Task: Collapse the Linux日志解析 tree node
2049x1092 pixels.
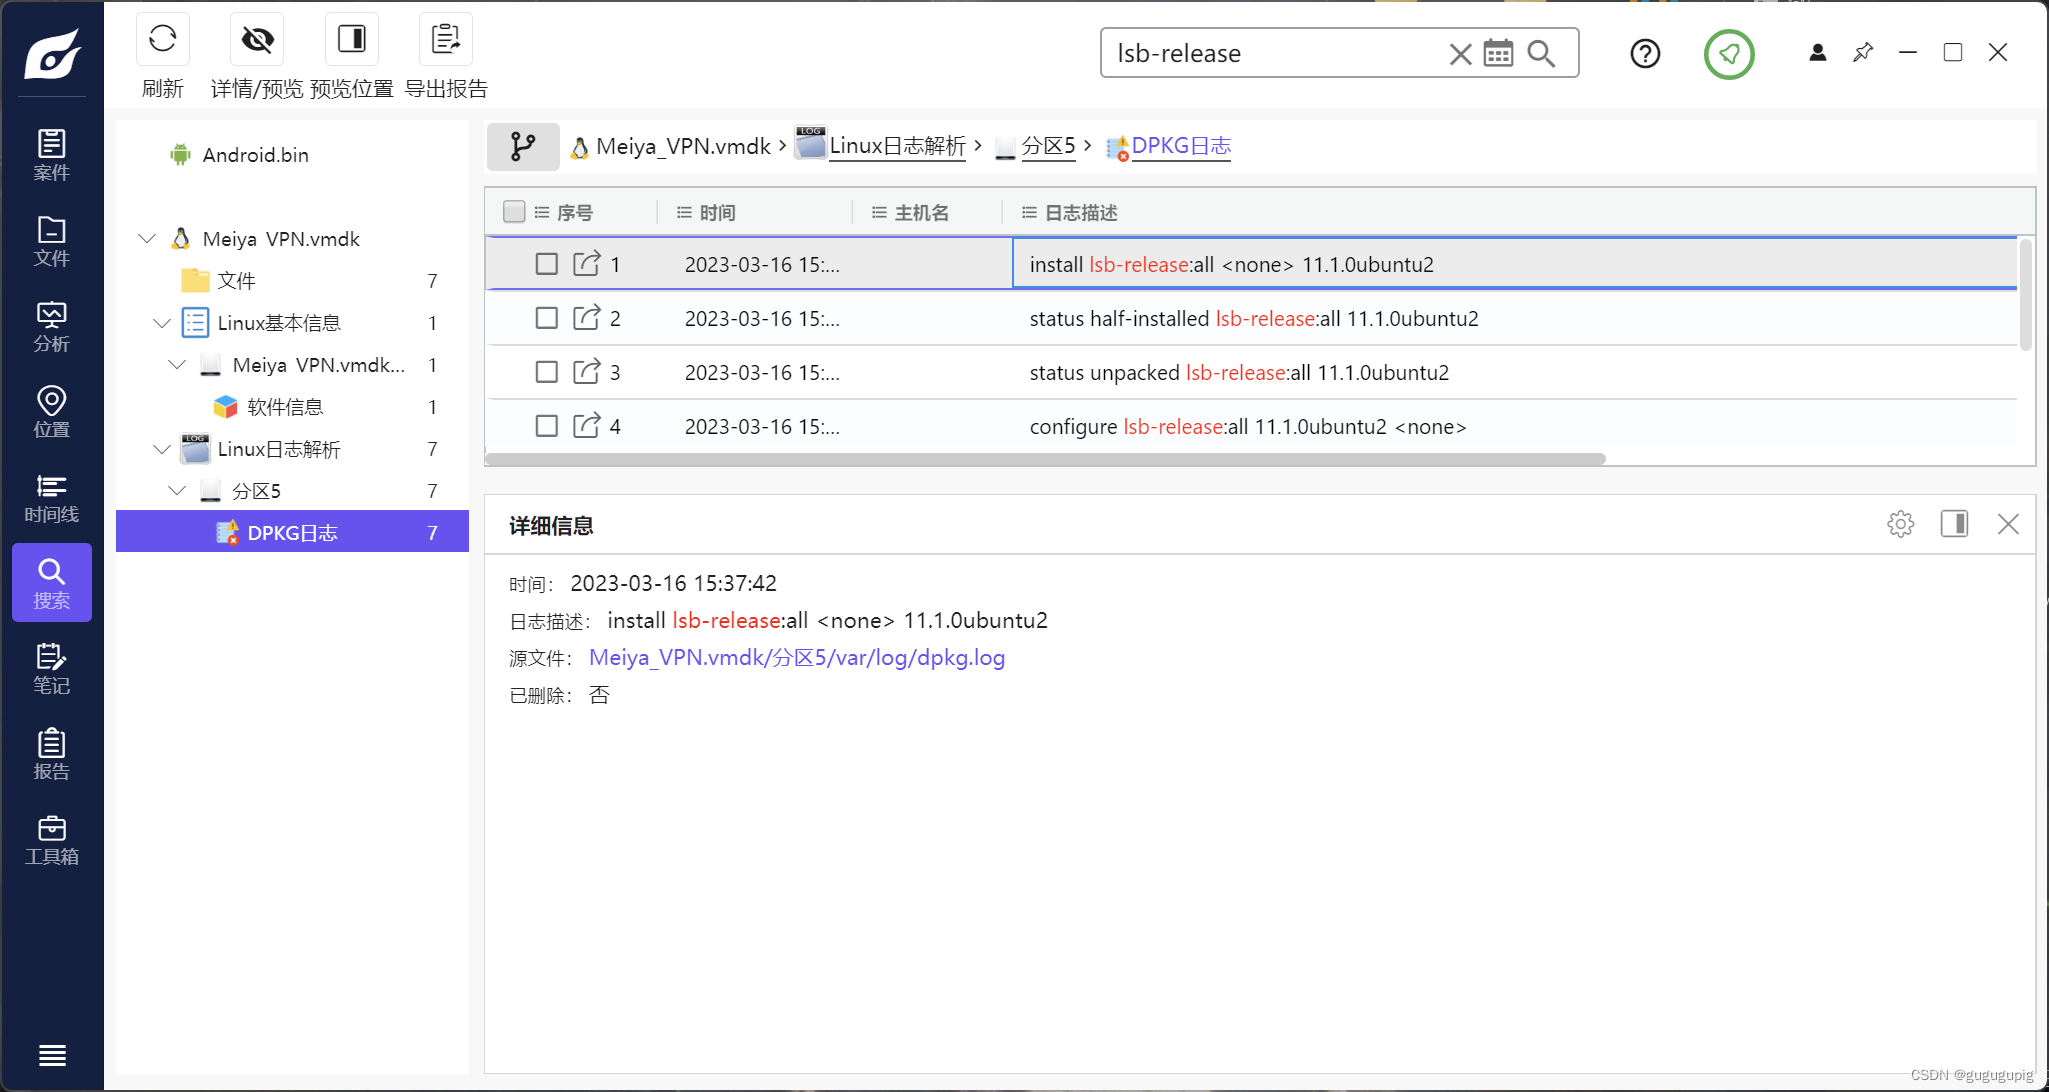Action: pos(162,449)
